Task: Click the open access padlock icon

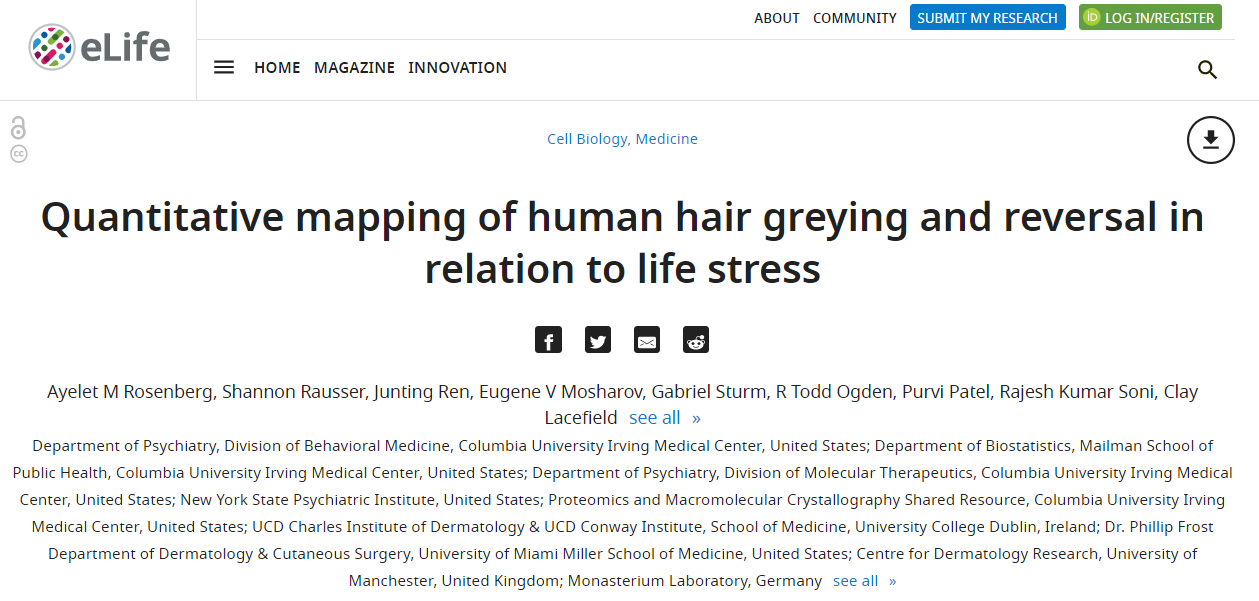Action: [18, 128]
